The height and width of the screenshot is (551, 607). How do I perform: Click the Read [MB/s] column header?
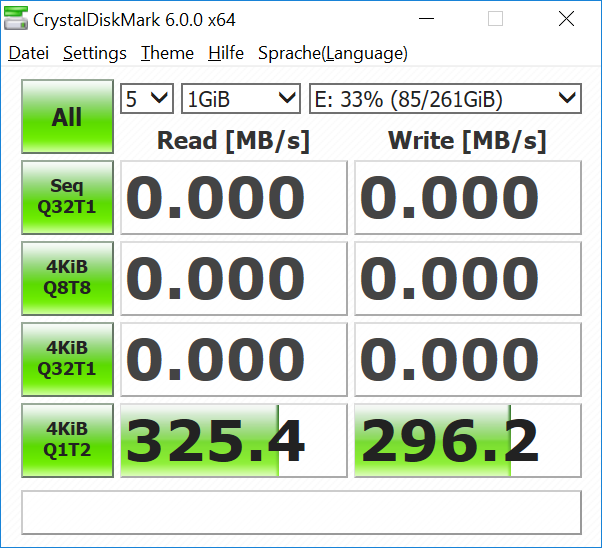[x=233, y=141]
